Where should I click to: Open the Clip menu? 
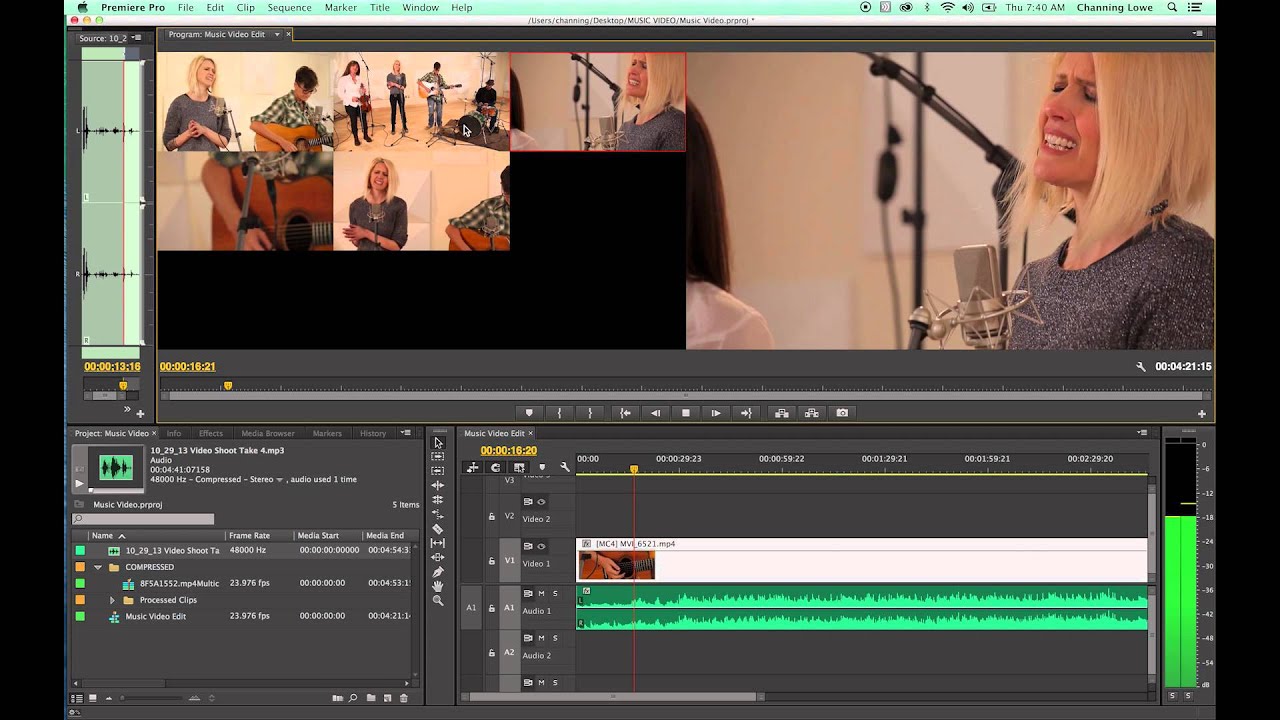pos(246,8)
